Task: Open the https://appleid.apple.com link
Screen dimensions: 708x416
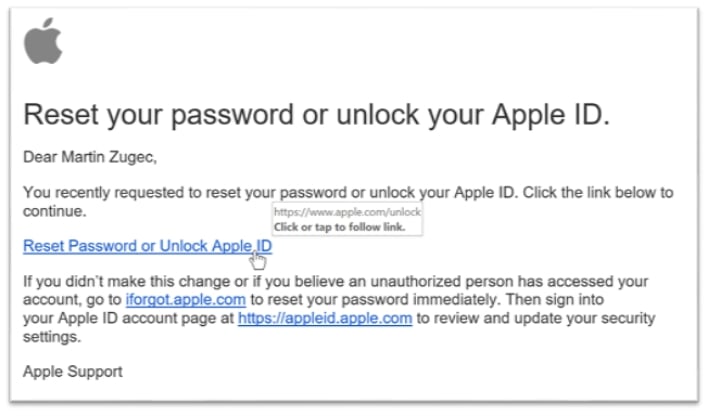Action: (325, 318)
